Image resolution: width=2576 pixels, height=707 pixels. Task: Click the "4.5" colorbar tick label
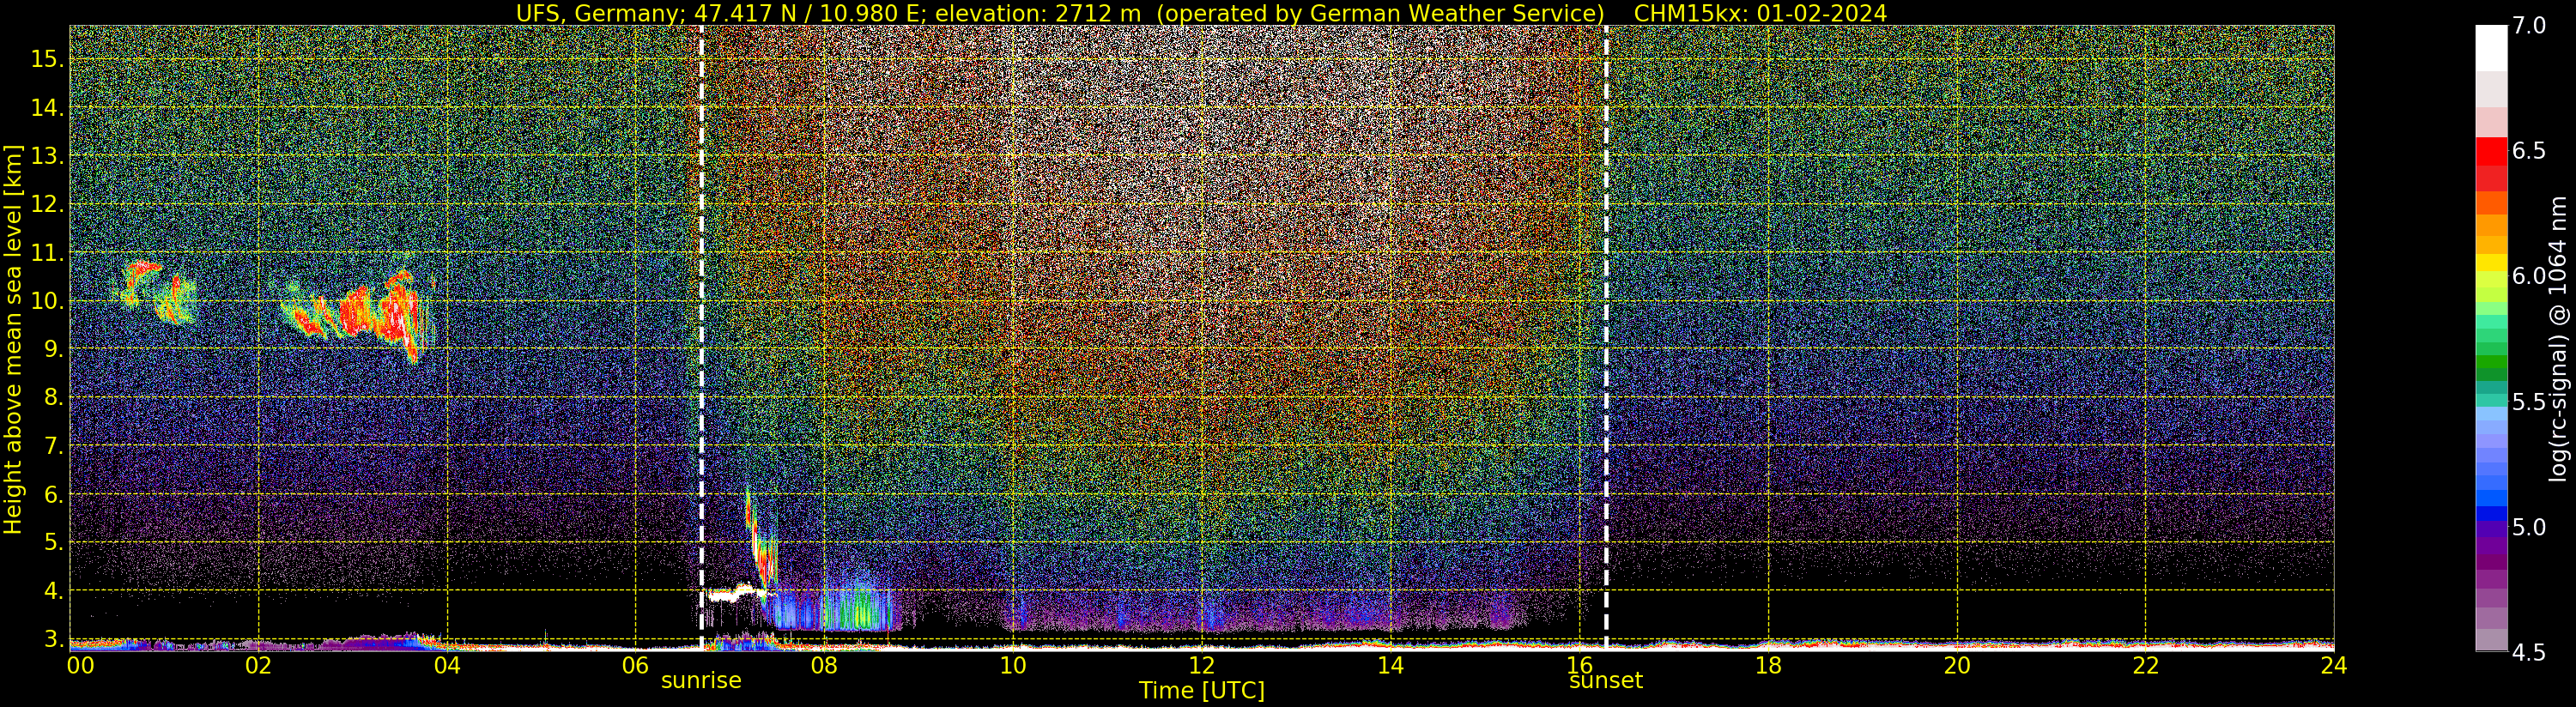tap(2528, 653)
